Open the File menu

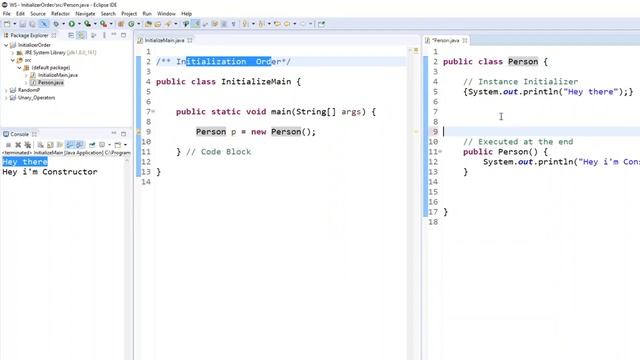(7, 13)
